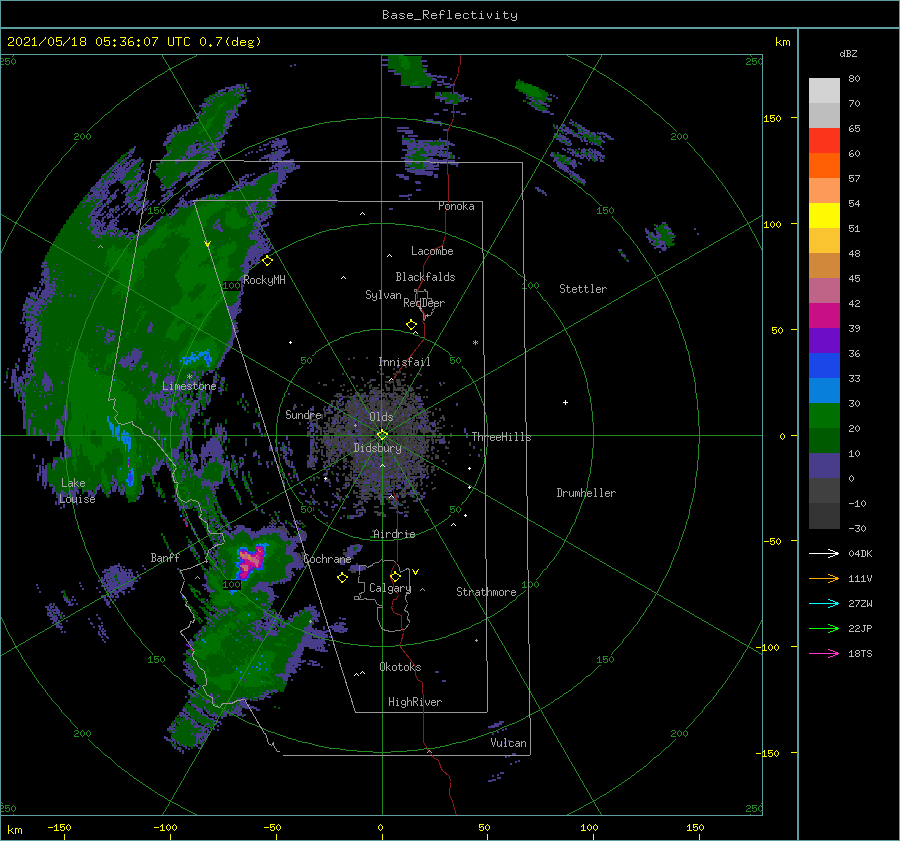Select the timestamp 2021/05/18 05:36:07 UTC
Screen dimensions: 900x841
[99, 41]
